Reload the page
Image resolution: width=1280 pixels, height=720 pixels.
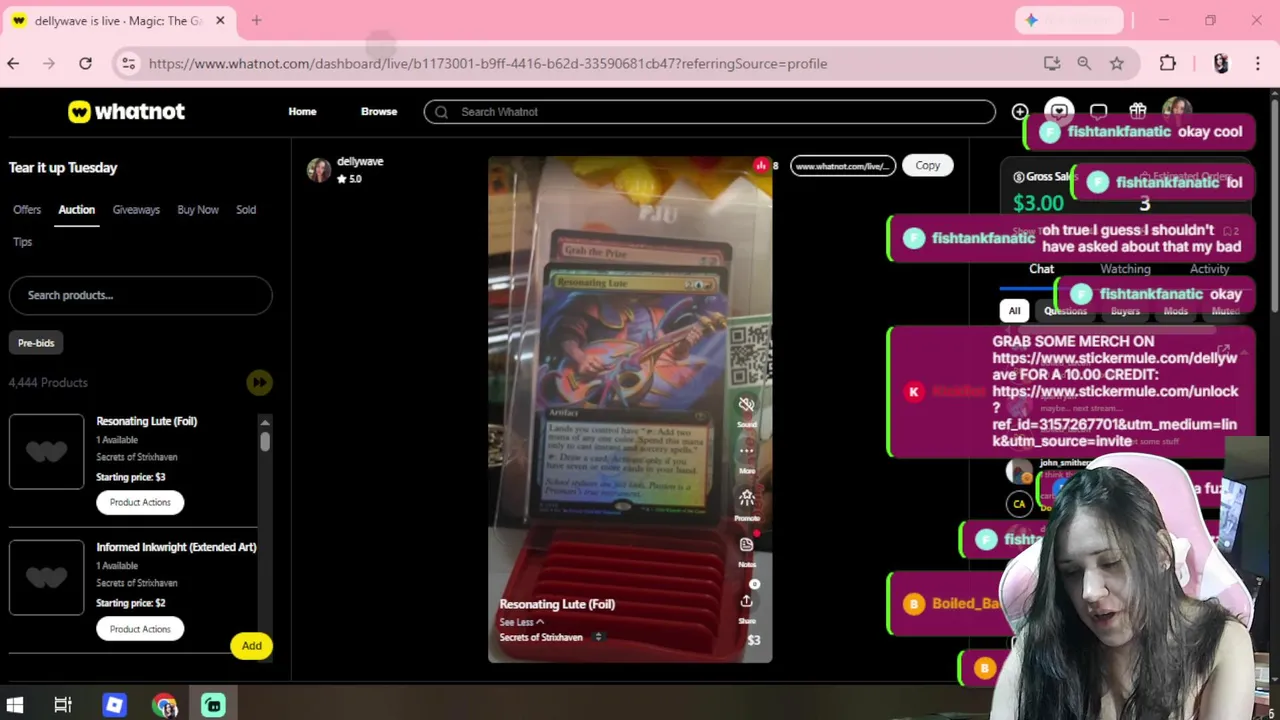(86, 64)
